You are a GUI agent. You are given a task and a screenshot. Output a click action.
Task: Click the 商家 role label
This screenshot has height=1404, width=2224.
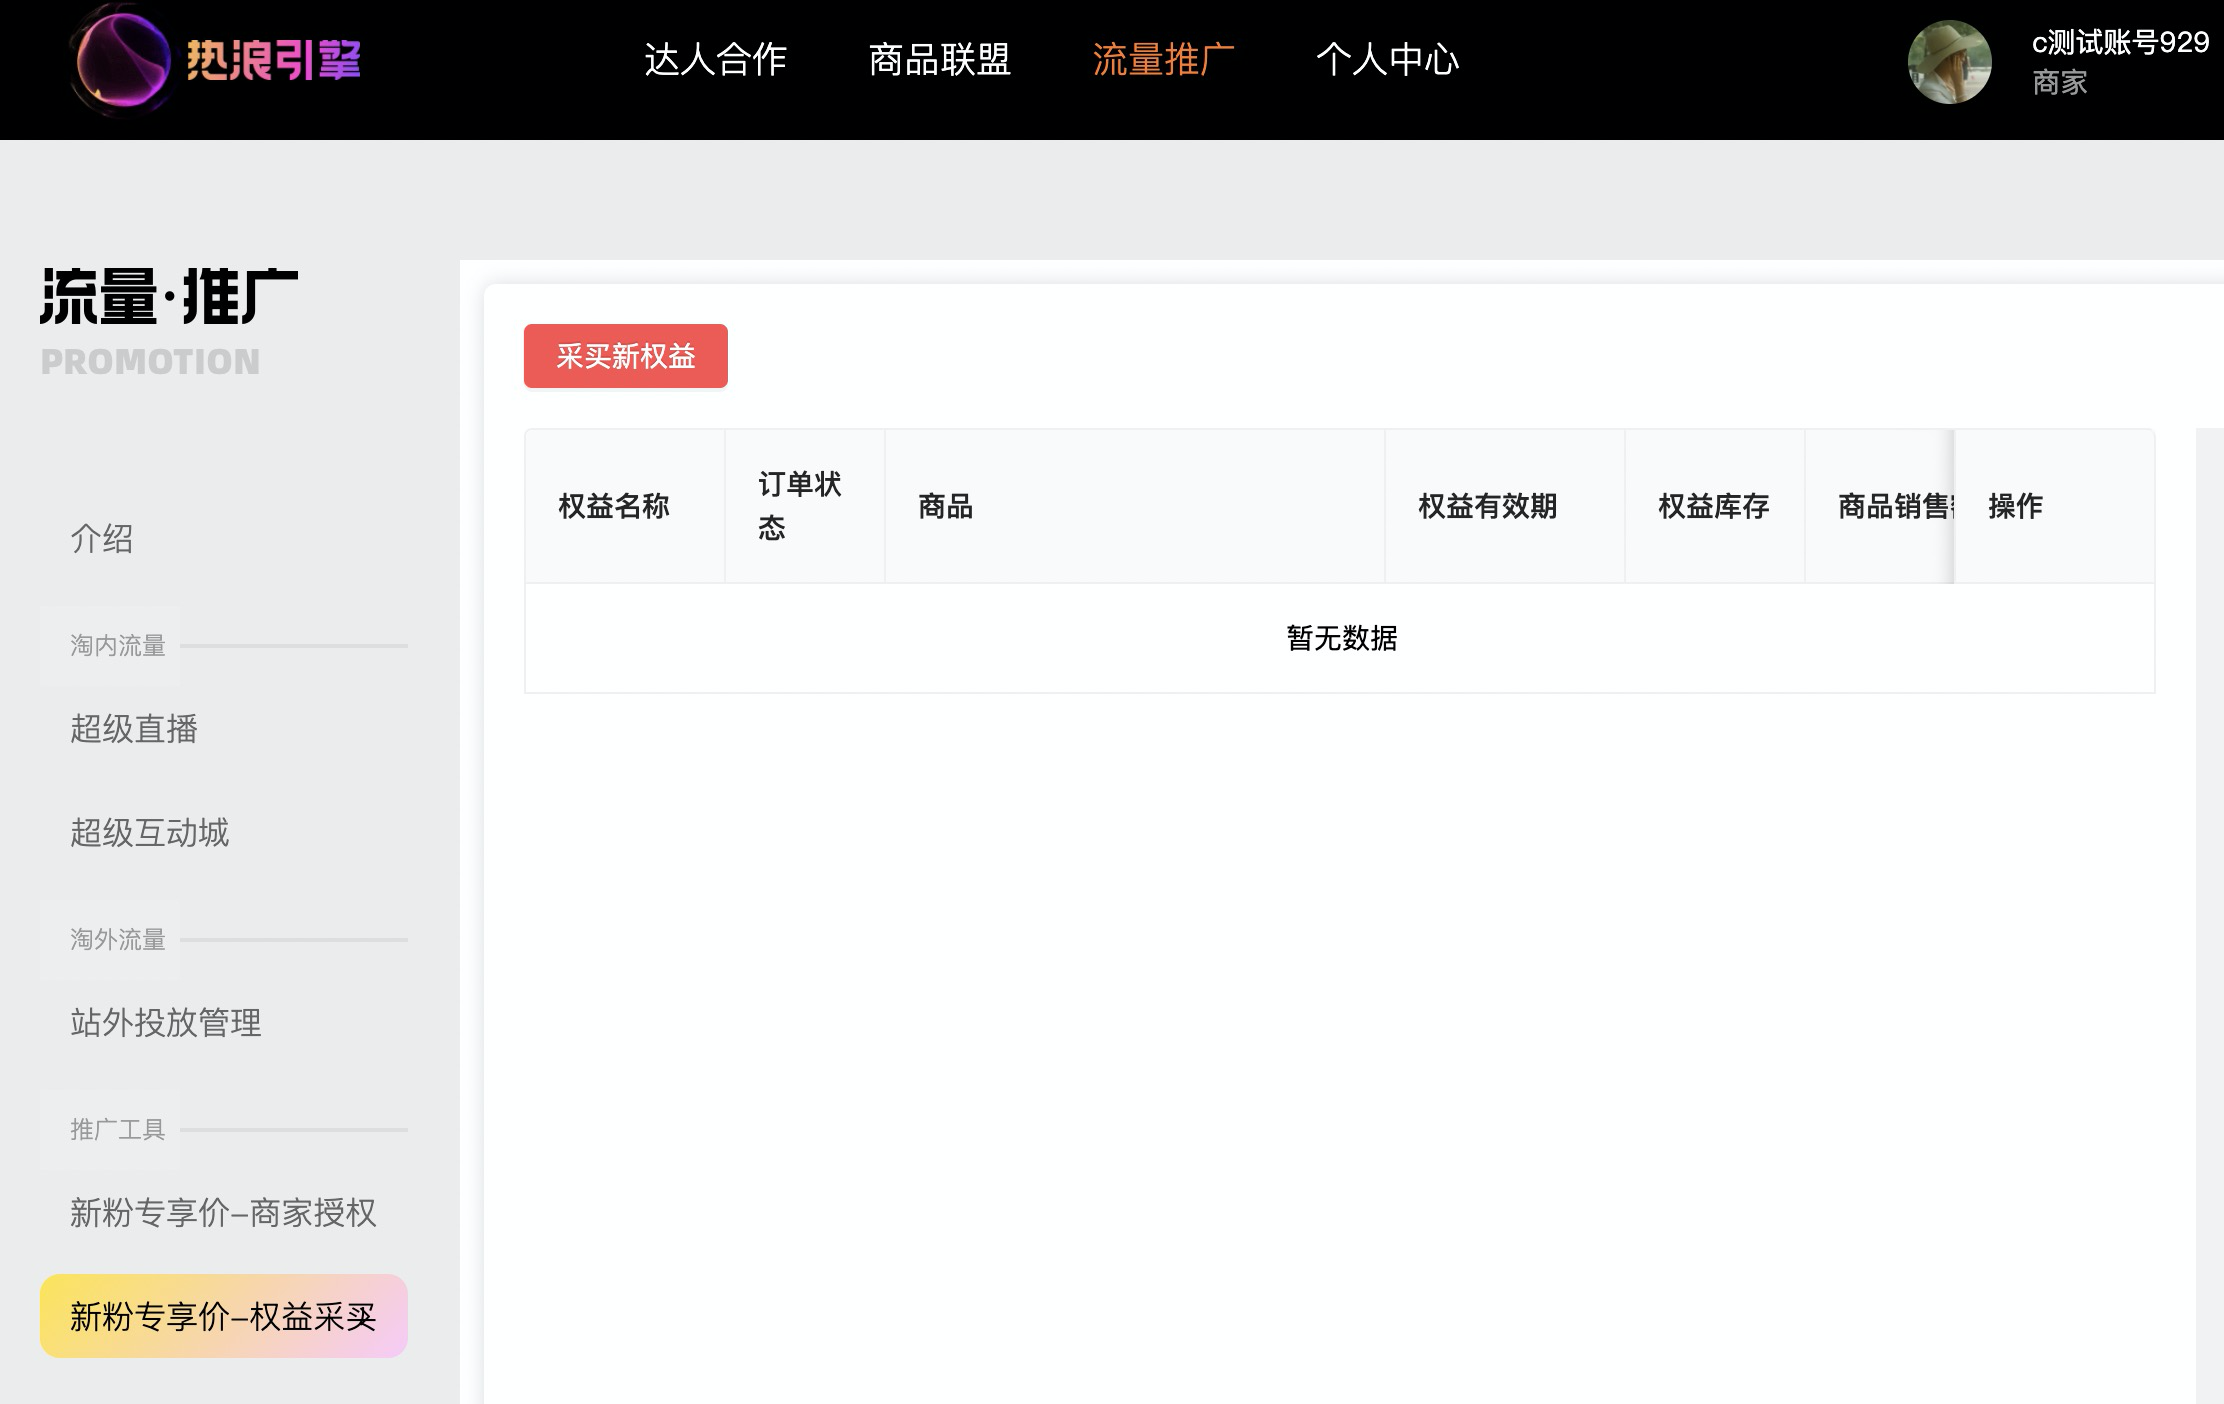[2060, 82]
